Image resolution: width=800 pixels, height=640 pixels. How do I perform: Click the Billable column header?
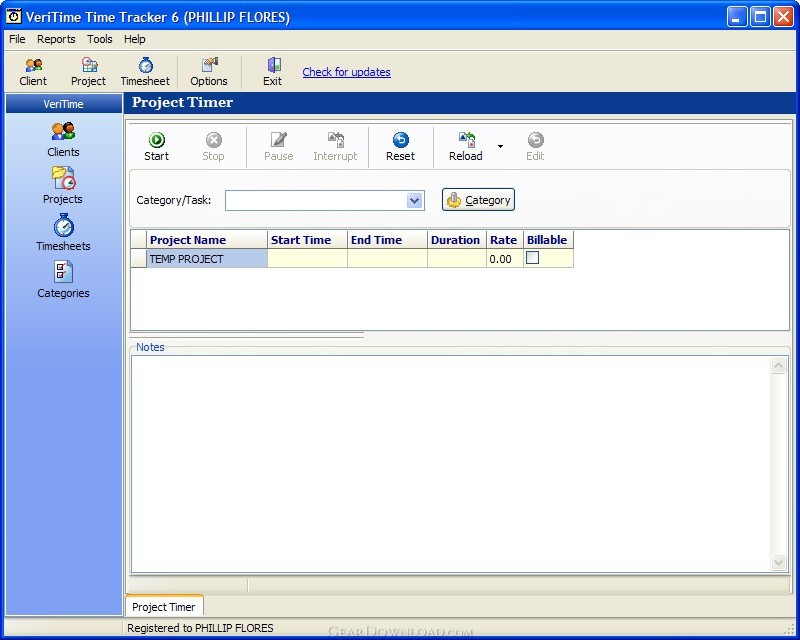coord(548,240)
